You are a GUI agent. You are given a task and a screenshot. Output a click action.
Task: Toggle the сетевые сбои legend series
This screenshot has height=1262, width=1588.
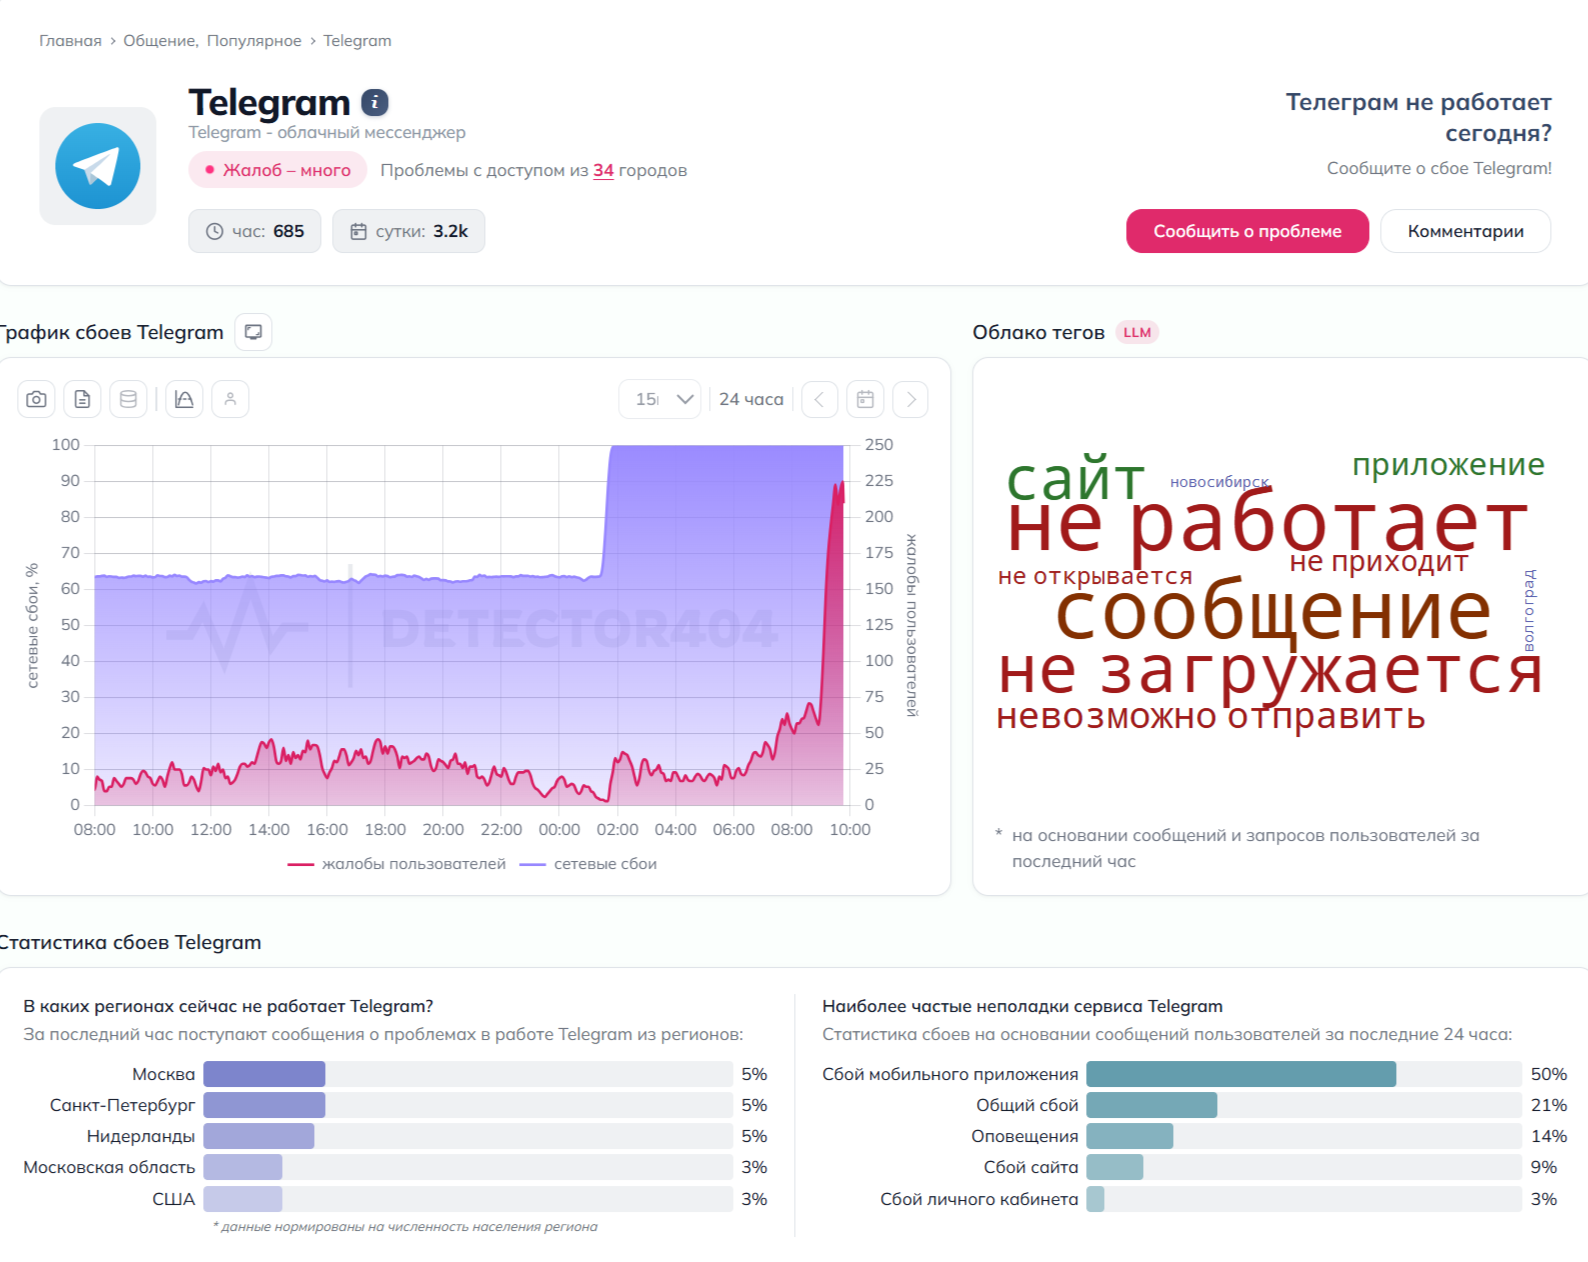click(589, 864)
